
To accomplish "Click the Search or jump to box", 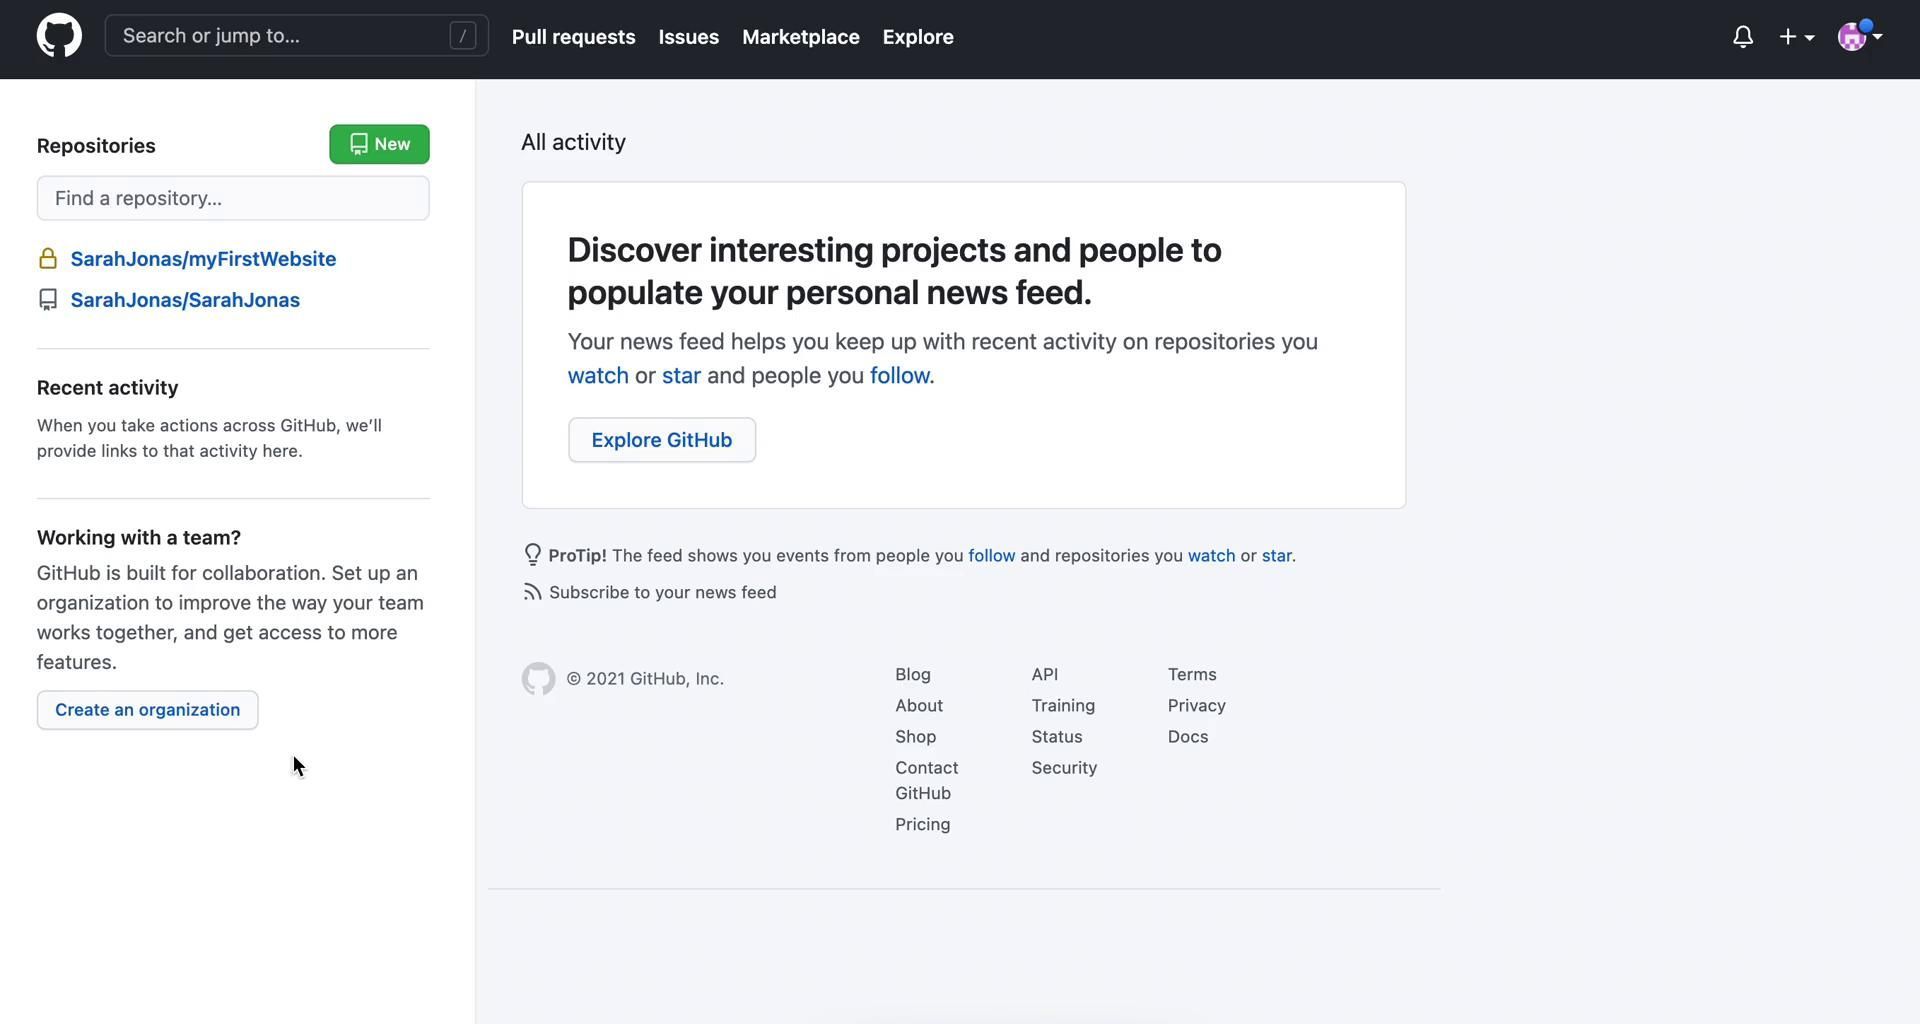I will coord(280,36).
